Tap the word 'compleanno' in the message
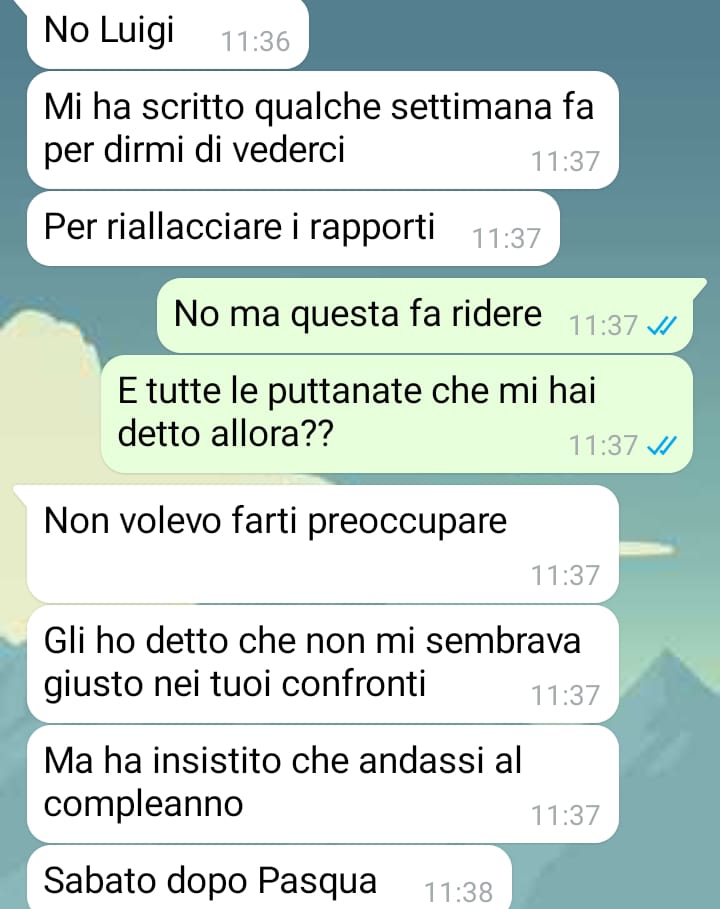 143,805
